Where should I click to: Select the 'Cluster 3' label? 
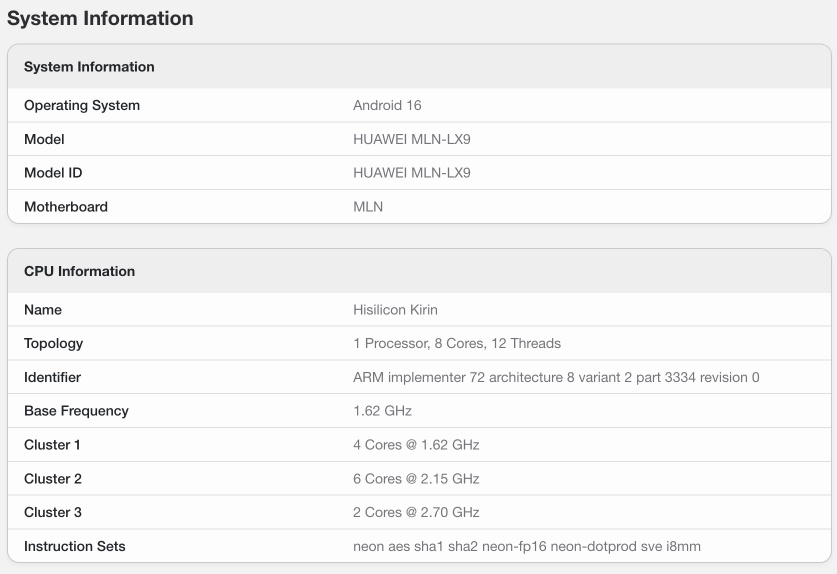coord(53,513)
